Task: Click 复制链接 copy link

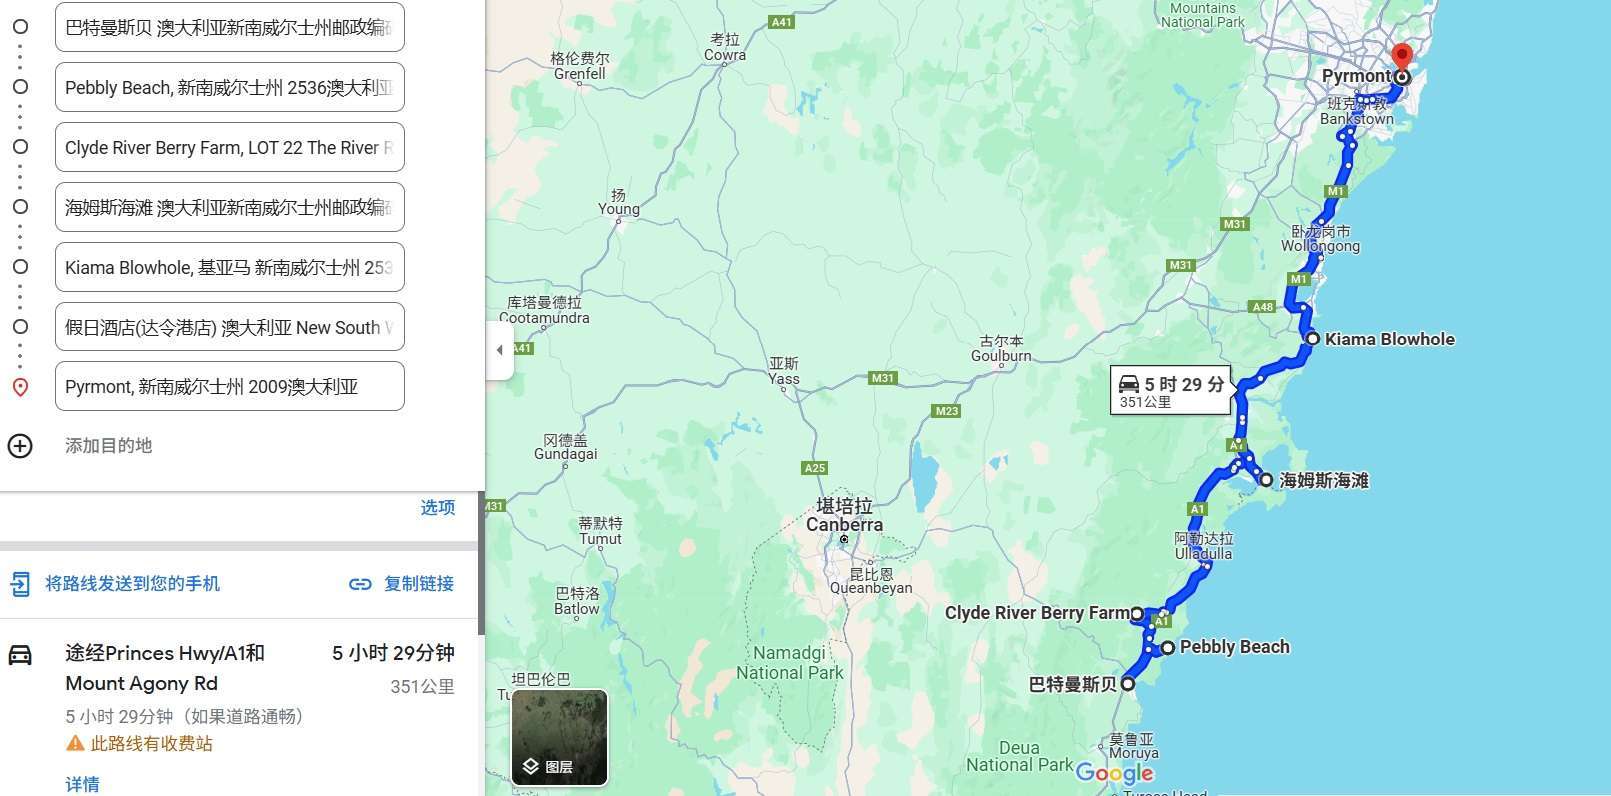Action: [419, 584]
